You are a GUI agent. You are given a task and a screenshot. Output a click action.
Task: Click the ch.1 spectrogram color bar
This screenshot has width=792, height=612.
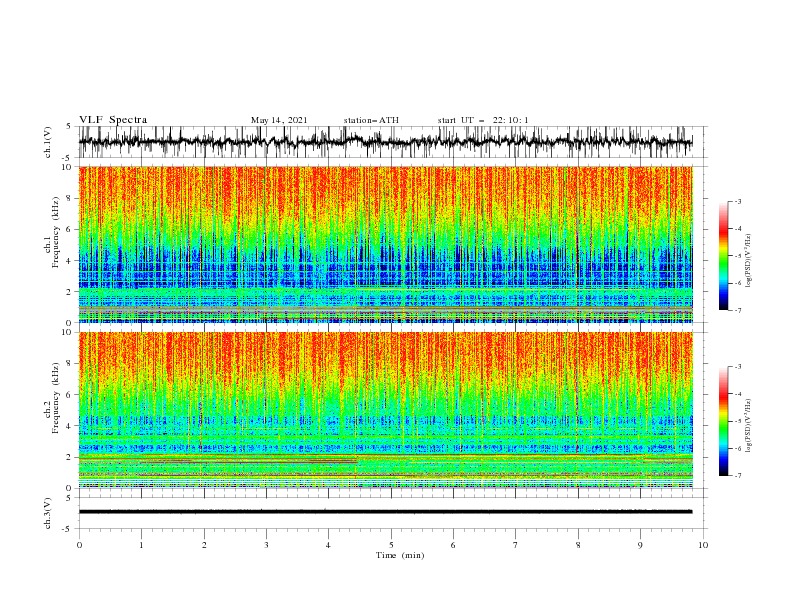point(723,256)
